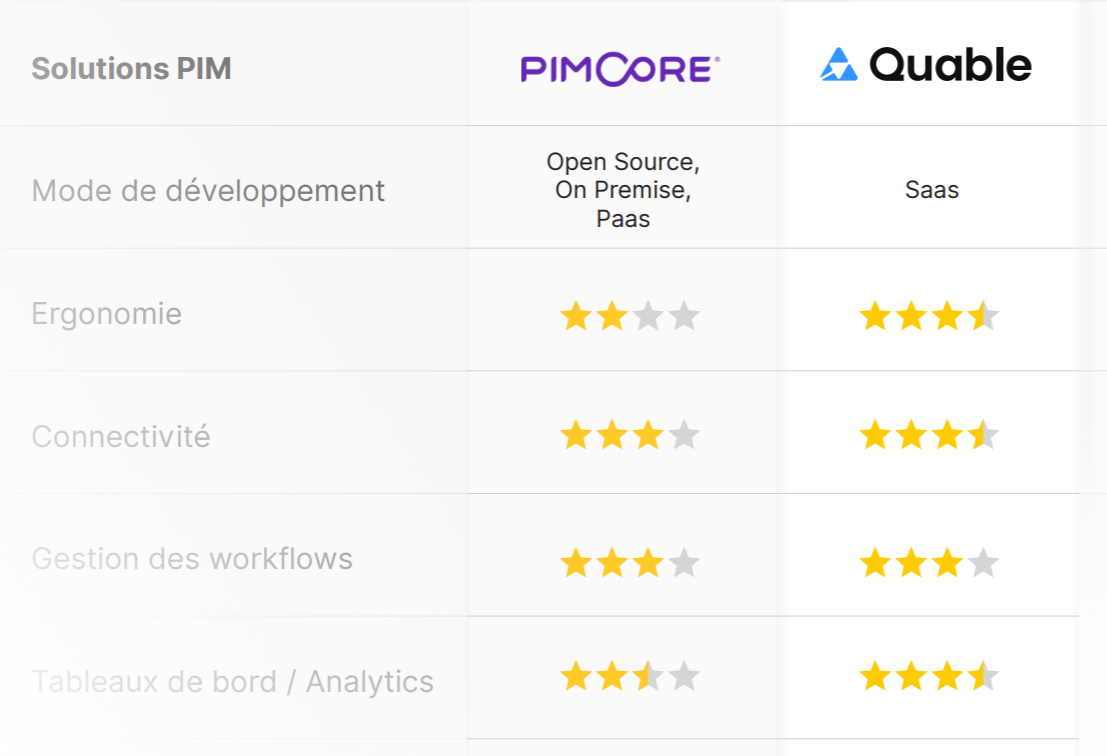Click Pimcore's Gestion des workflows stars
This screenshot has width=1107, height=756.
click(630, 563)
